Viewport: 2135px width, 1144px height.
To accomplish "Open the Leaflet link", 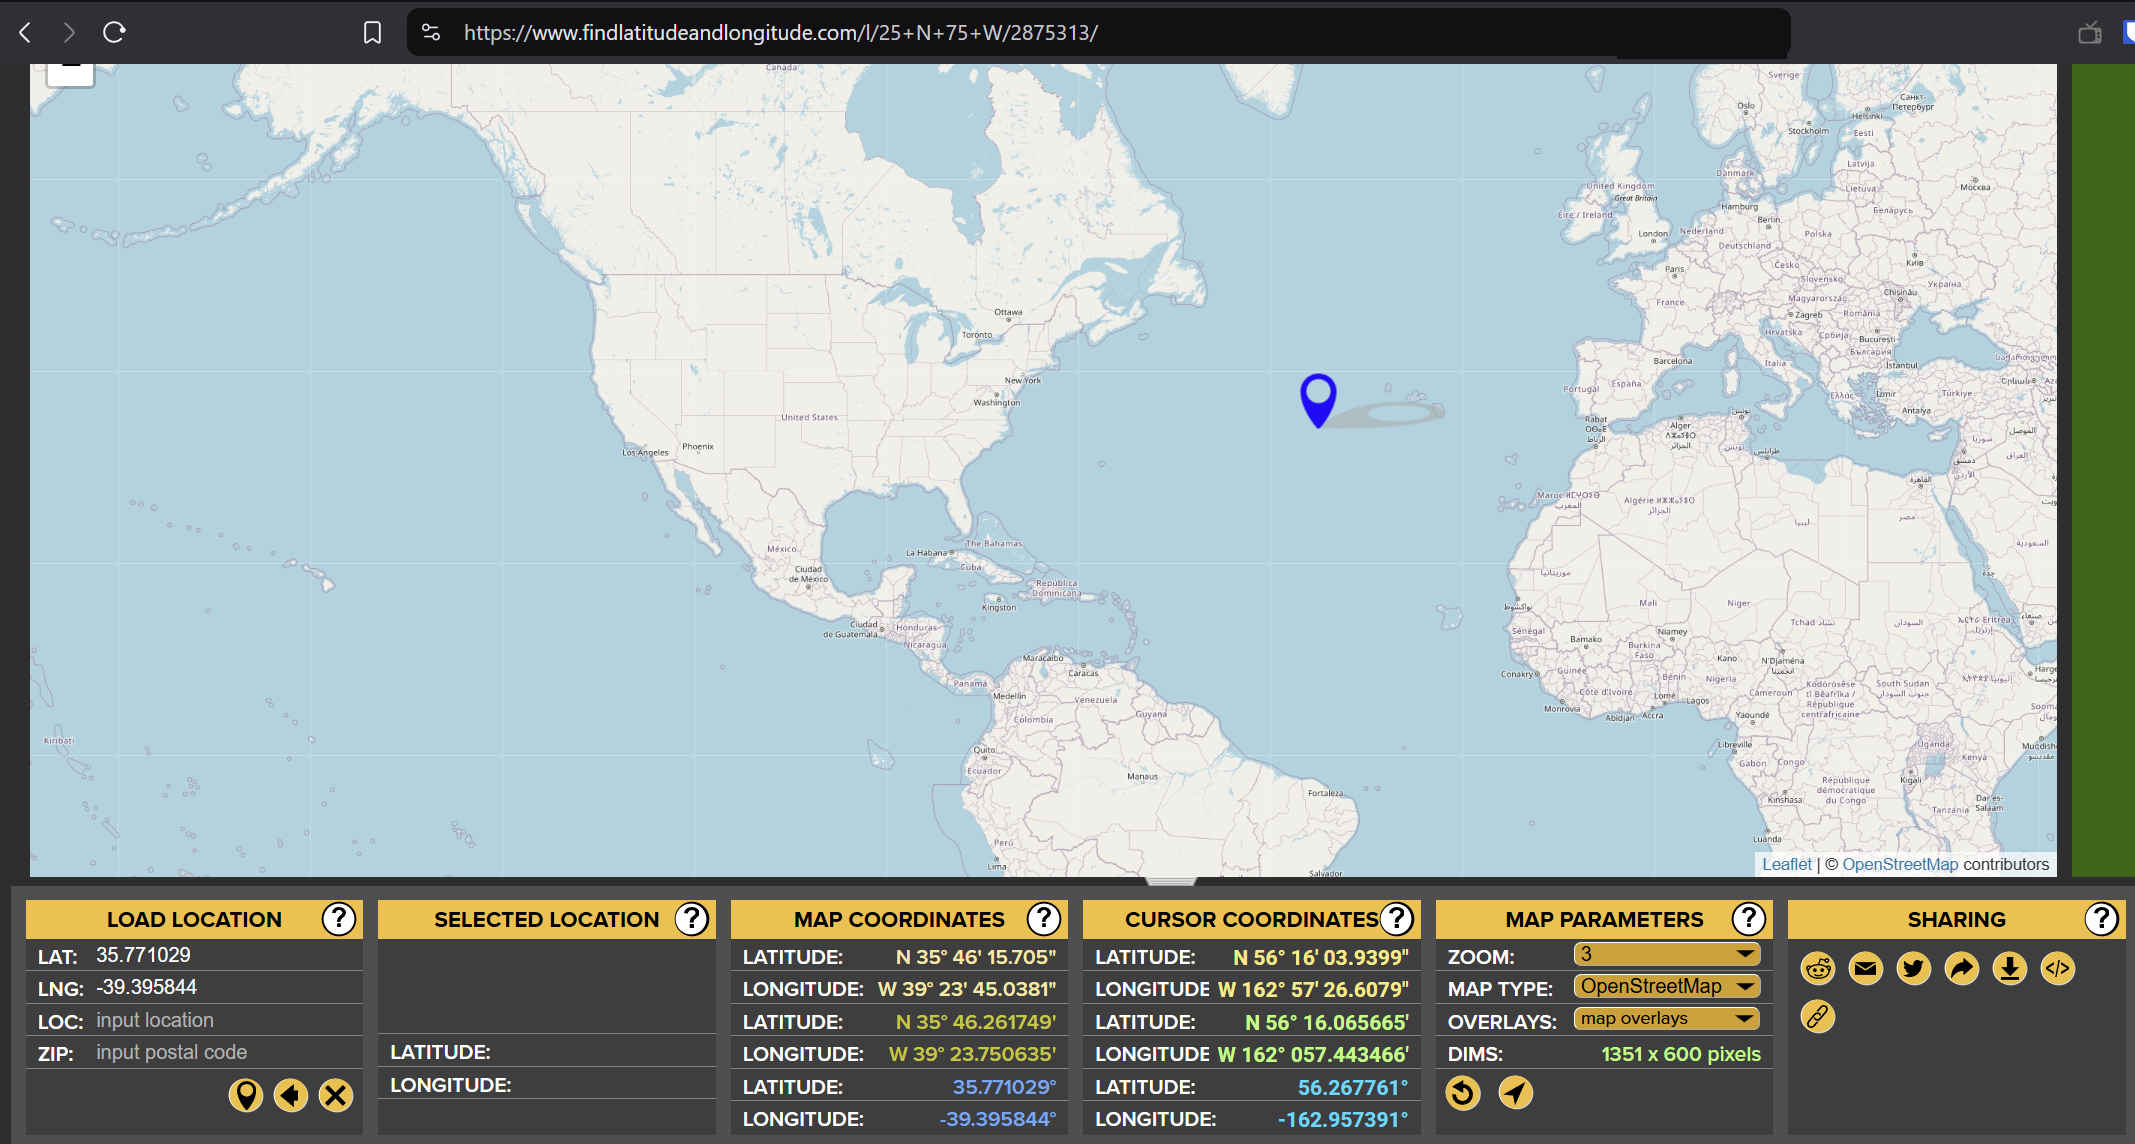I will (1786, 864).
